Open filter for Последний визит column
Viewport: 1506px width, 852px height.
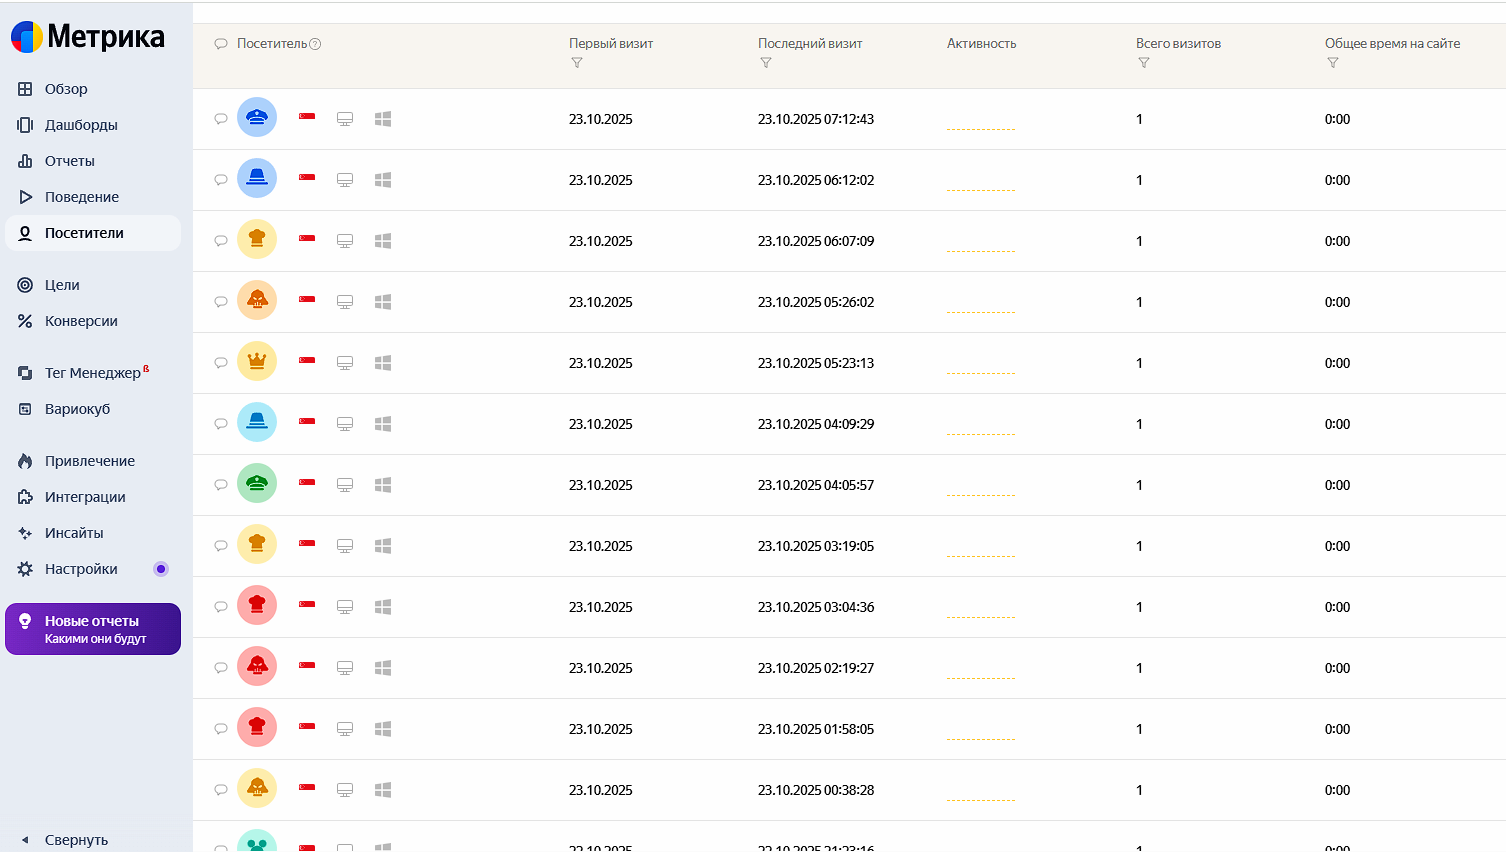(766, 63)
